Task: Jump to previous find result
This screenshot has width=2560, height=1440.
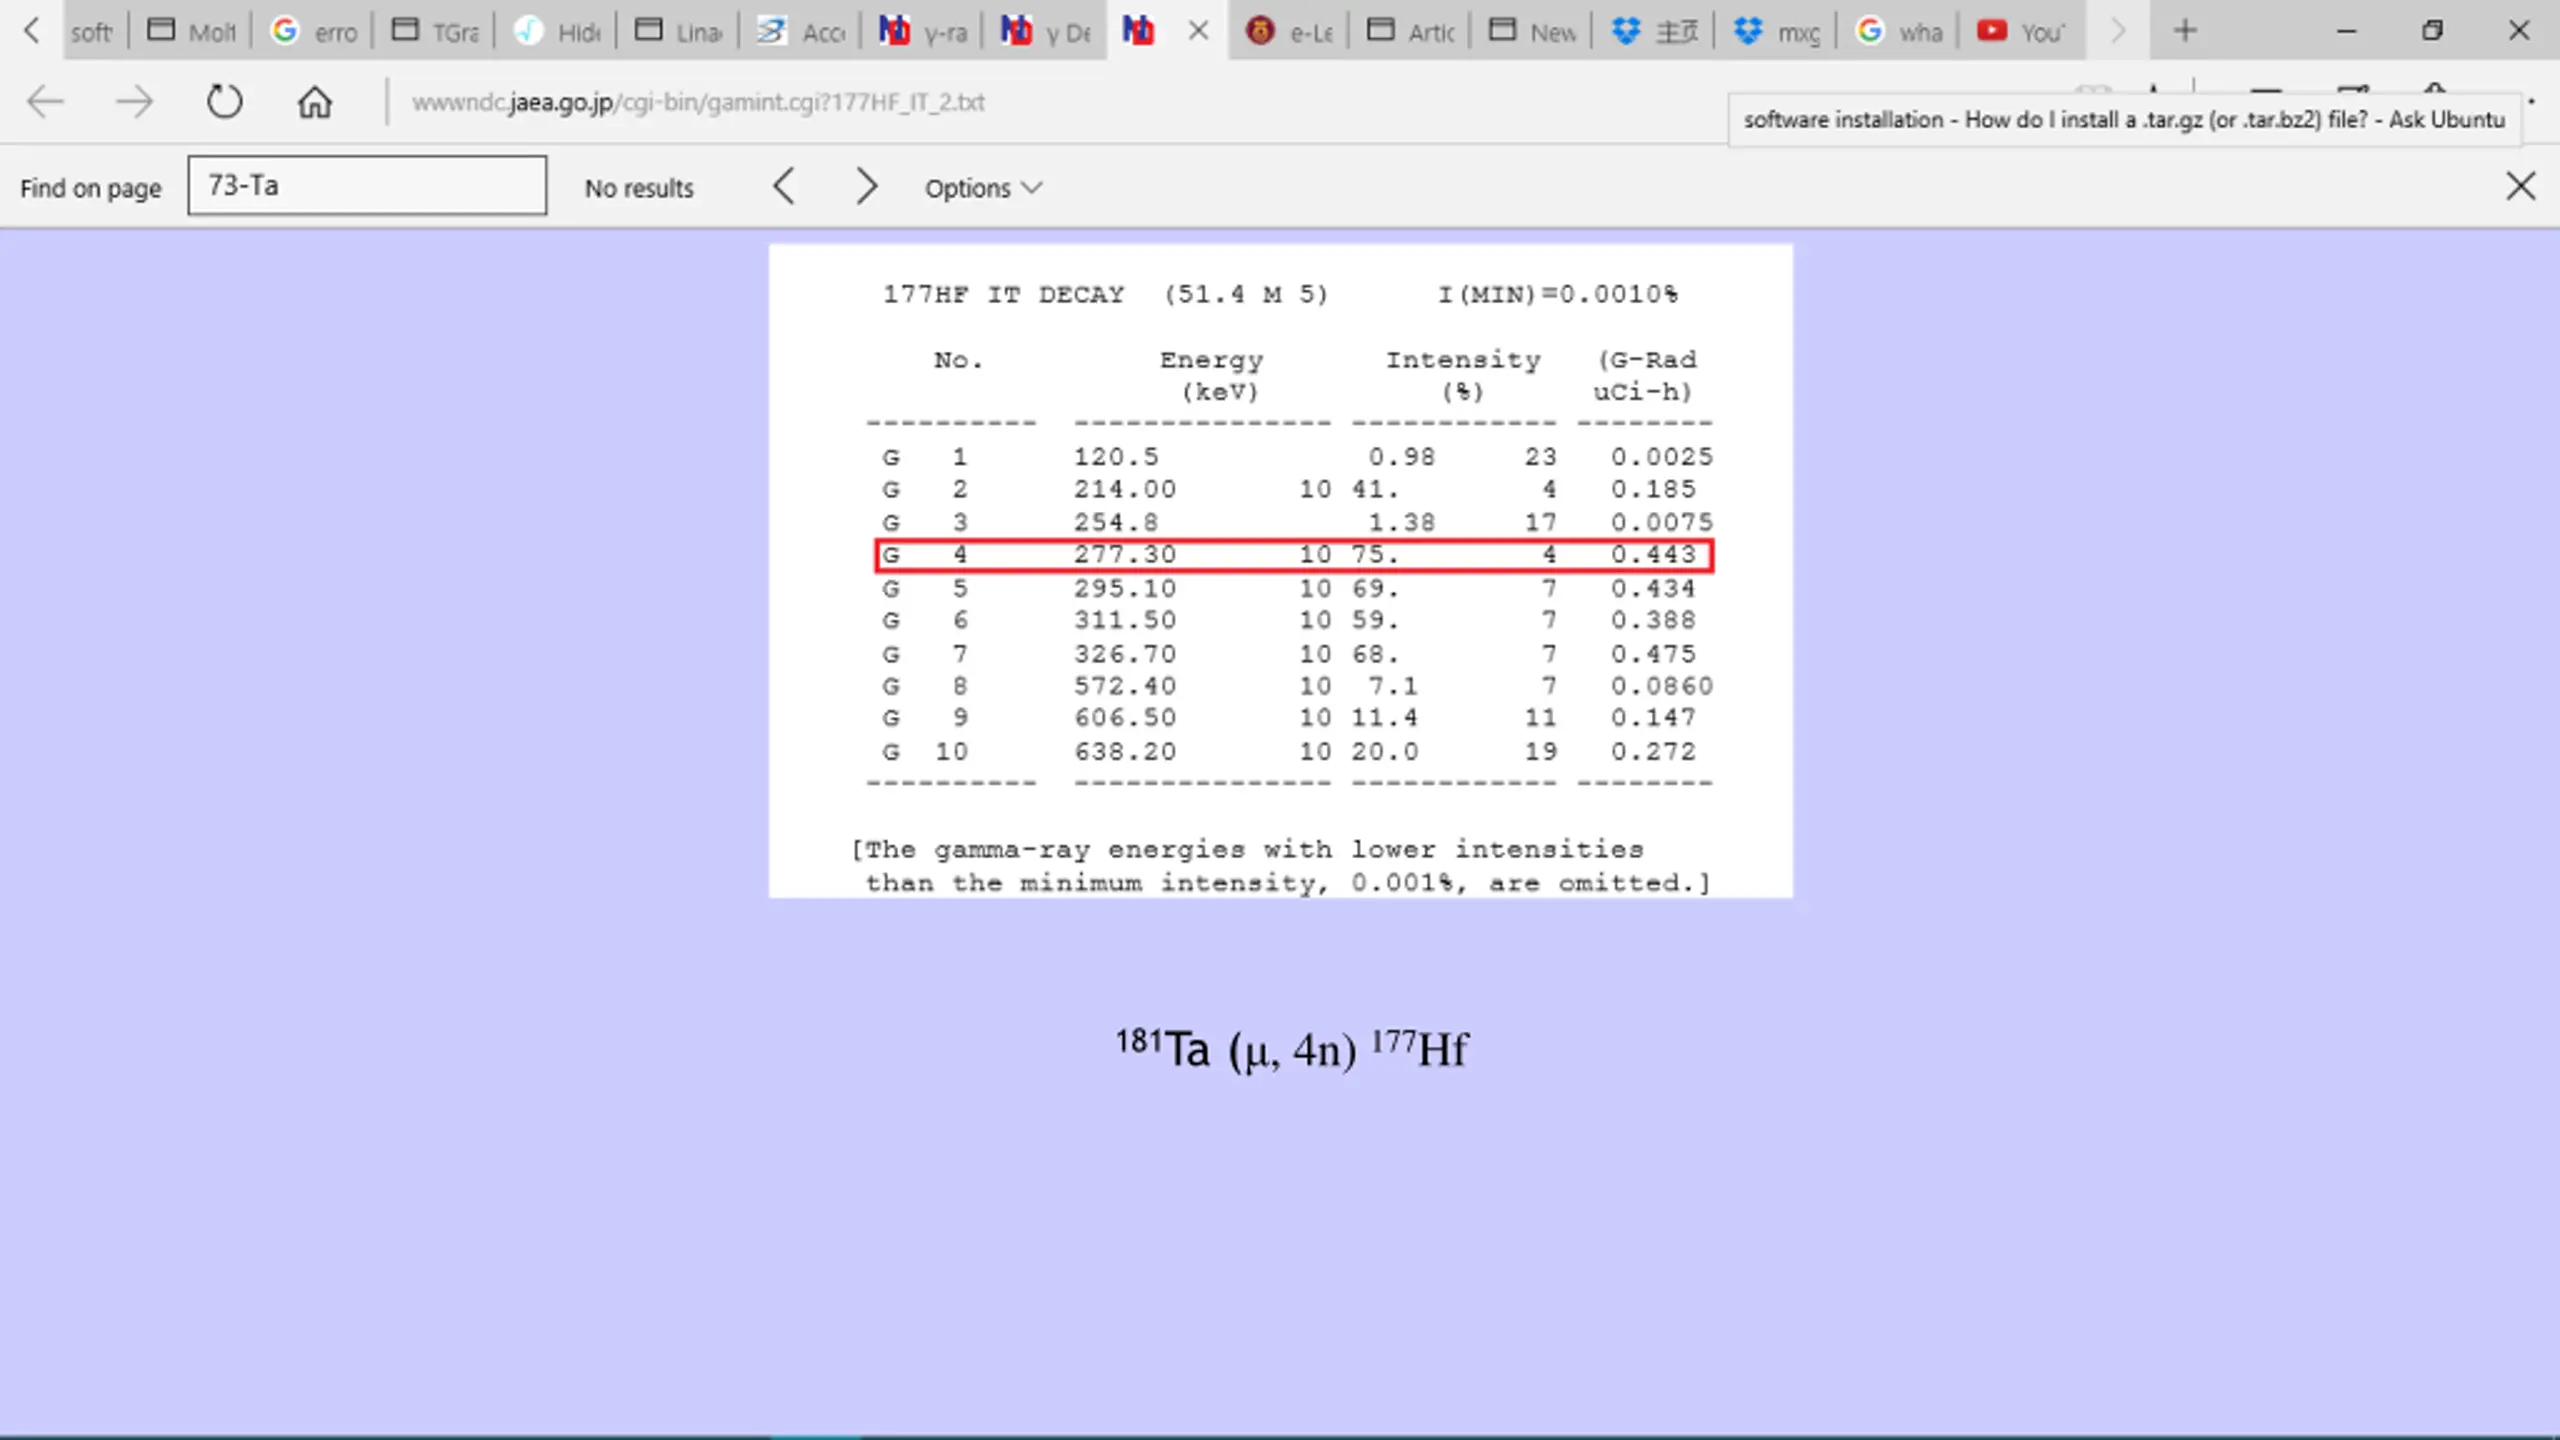Action: (784, 187)
